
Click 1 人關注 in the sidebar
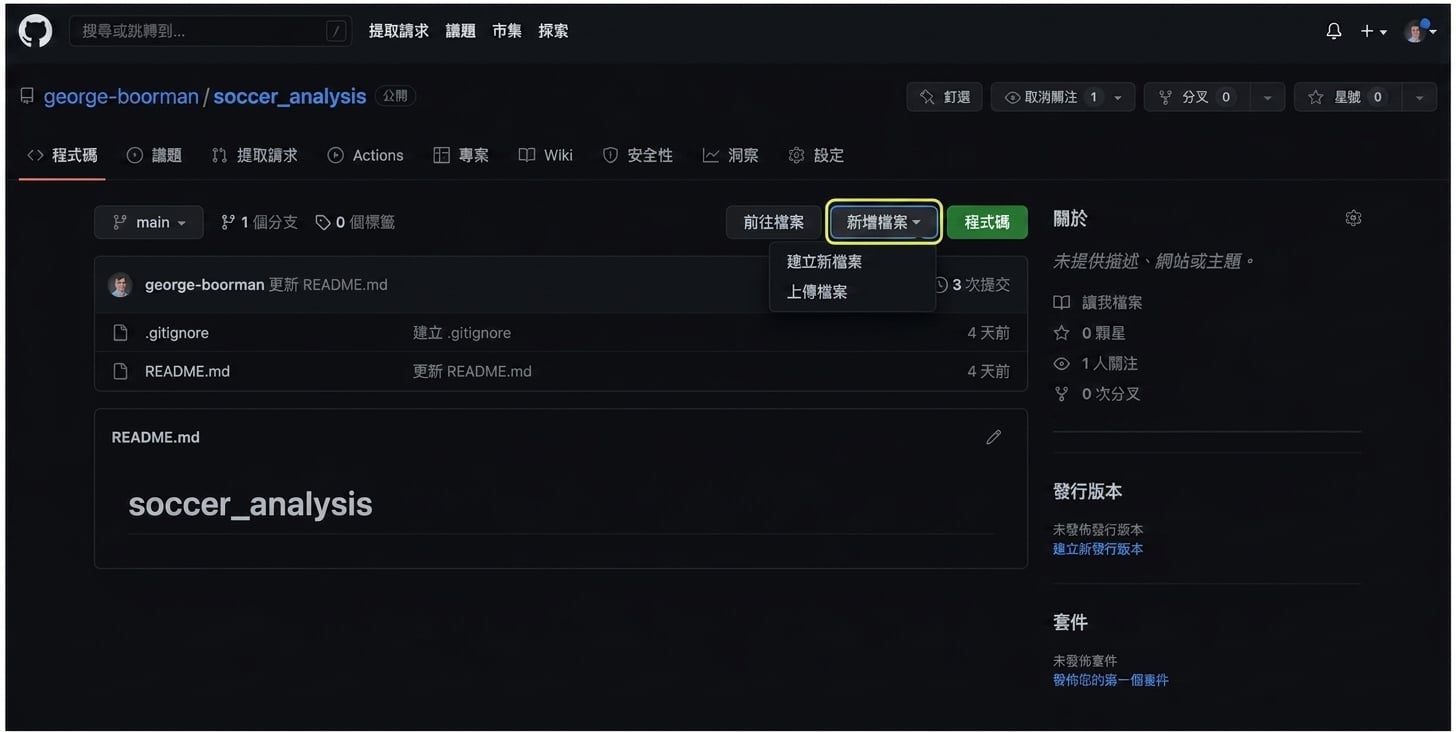[x=1109, y=363]
